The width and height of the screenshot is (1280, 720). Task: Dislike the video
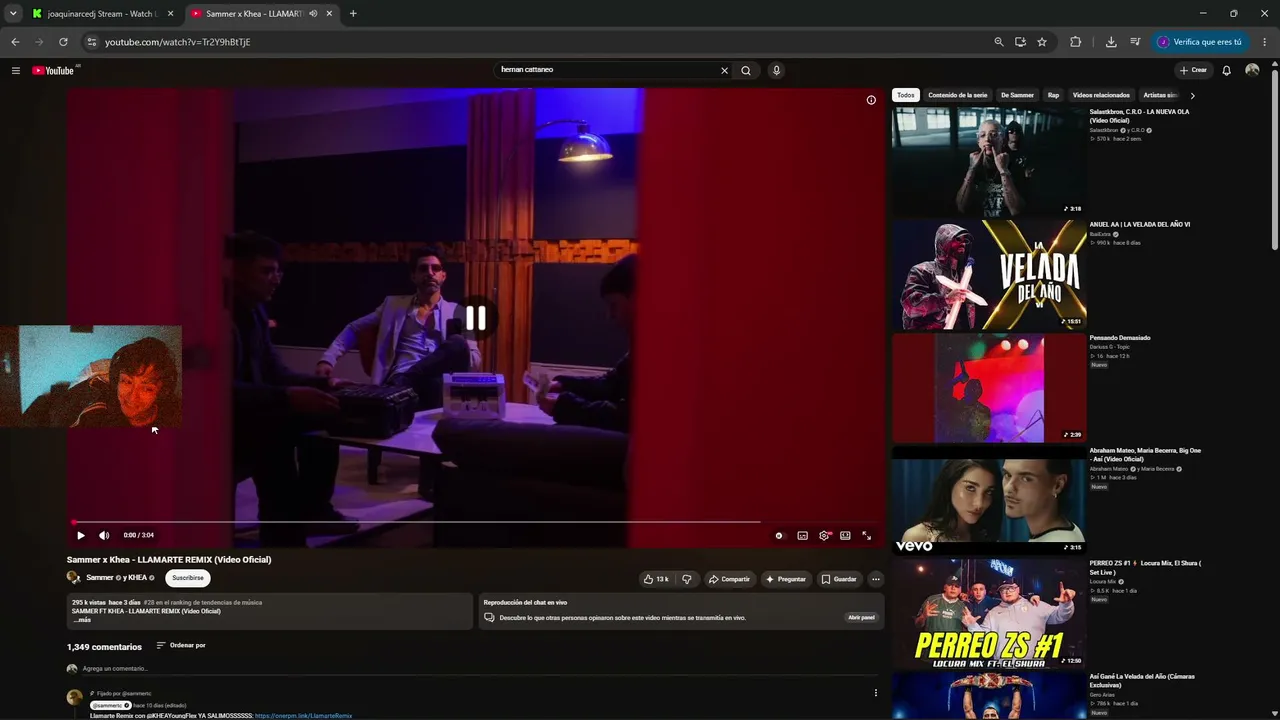tap(686, 579)
